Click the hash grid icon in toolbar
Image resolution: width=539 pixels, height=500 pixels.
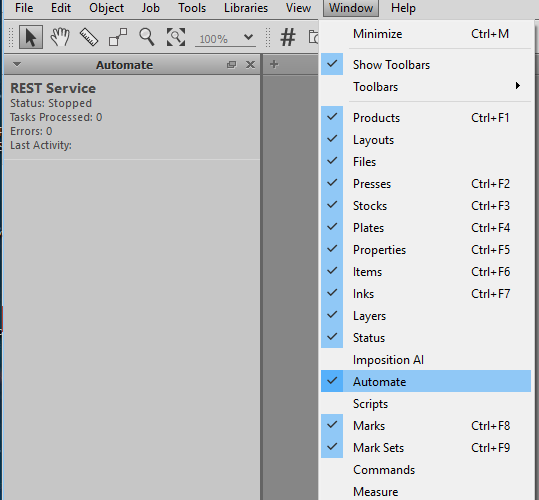[288, 37]
